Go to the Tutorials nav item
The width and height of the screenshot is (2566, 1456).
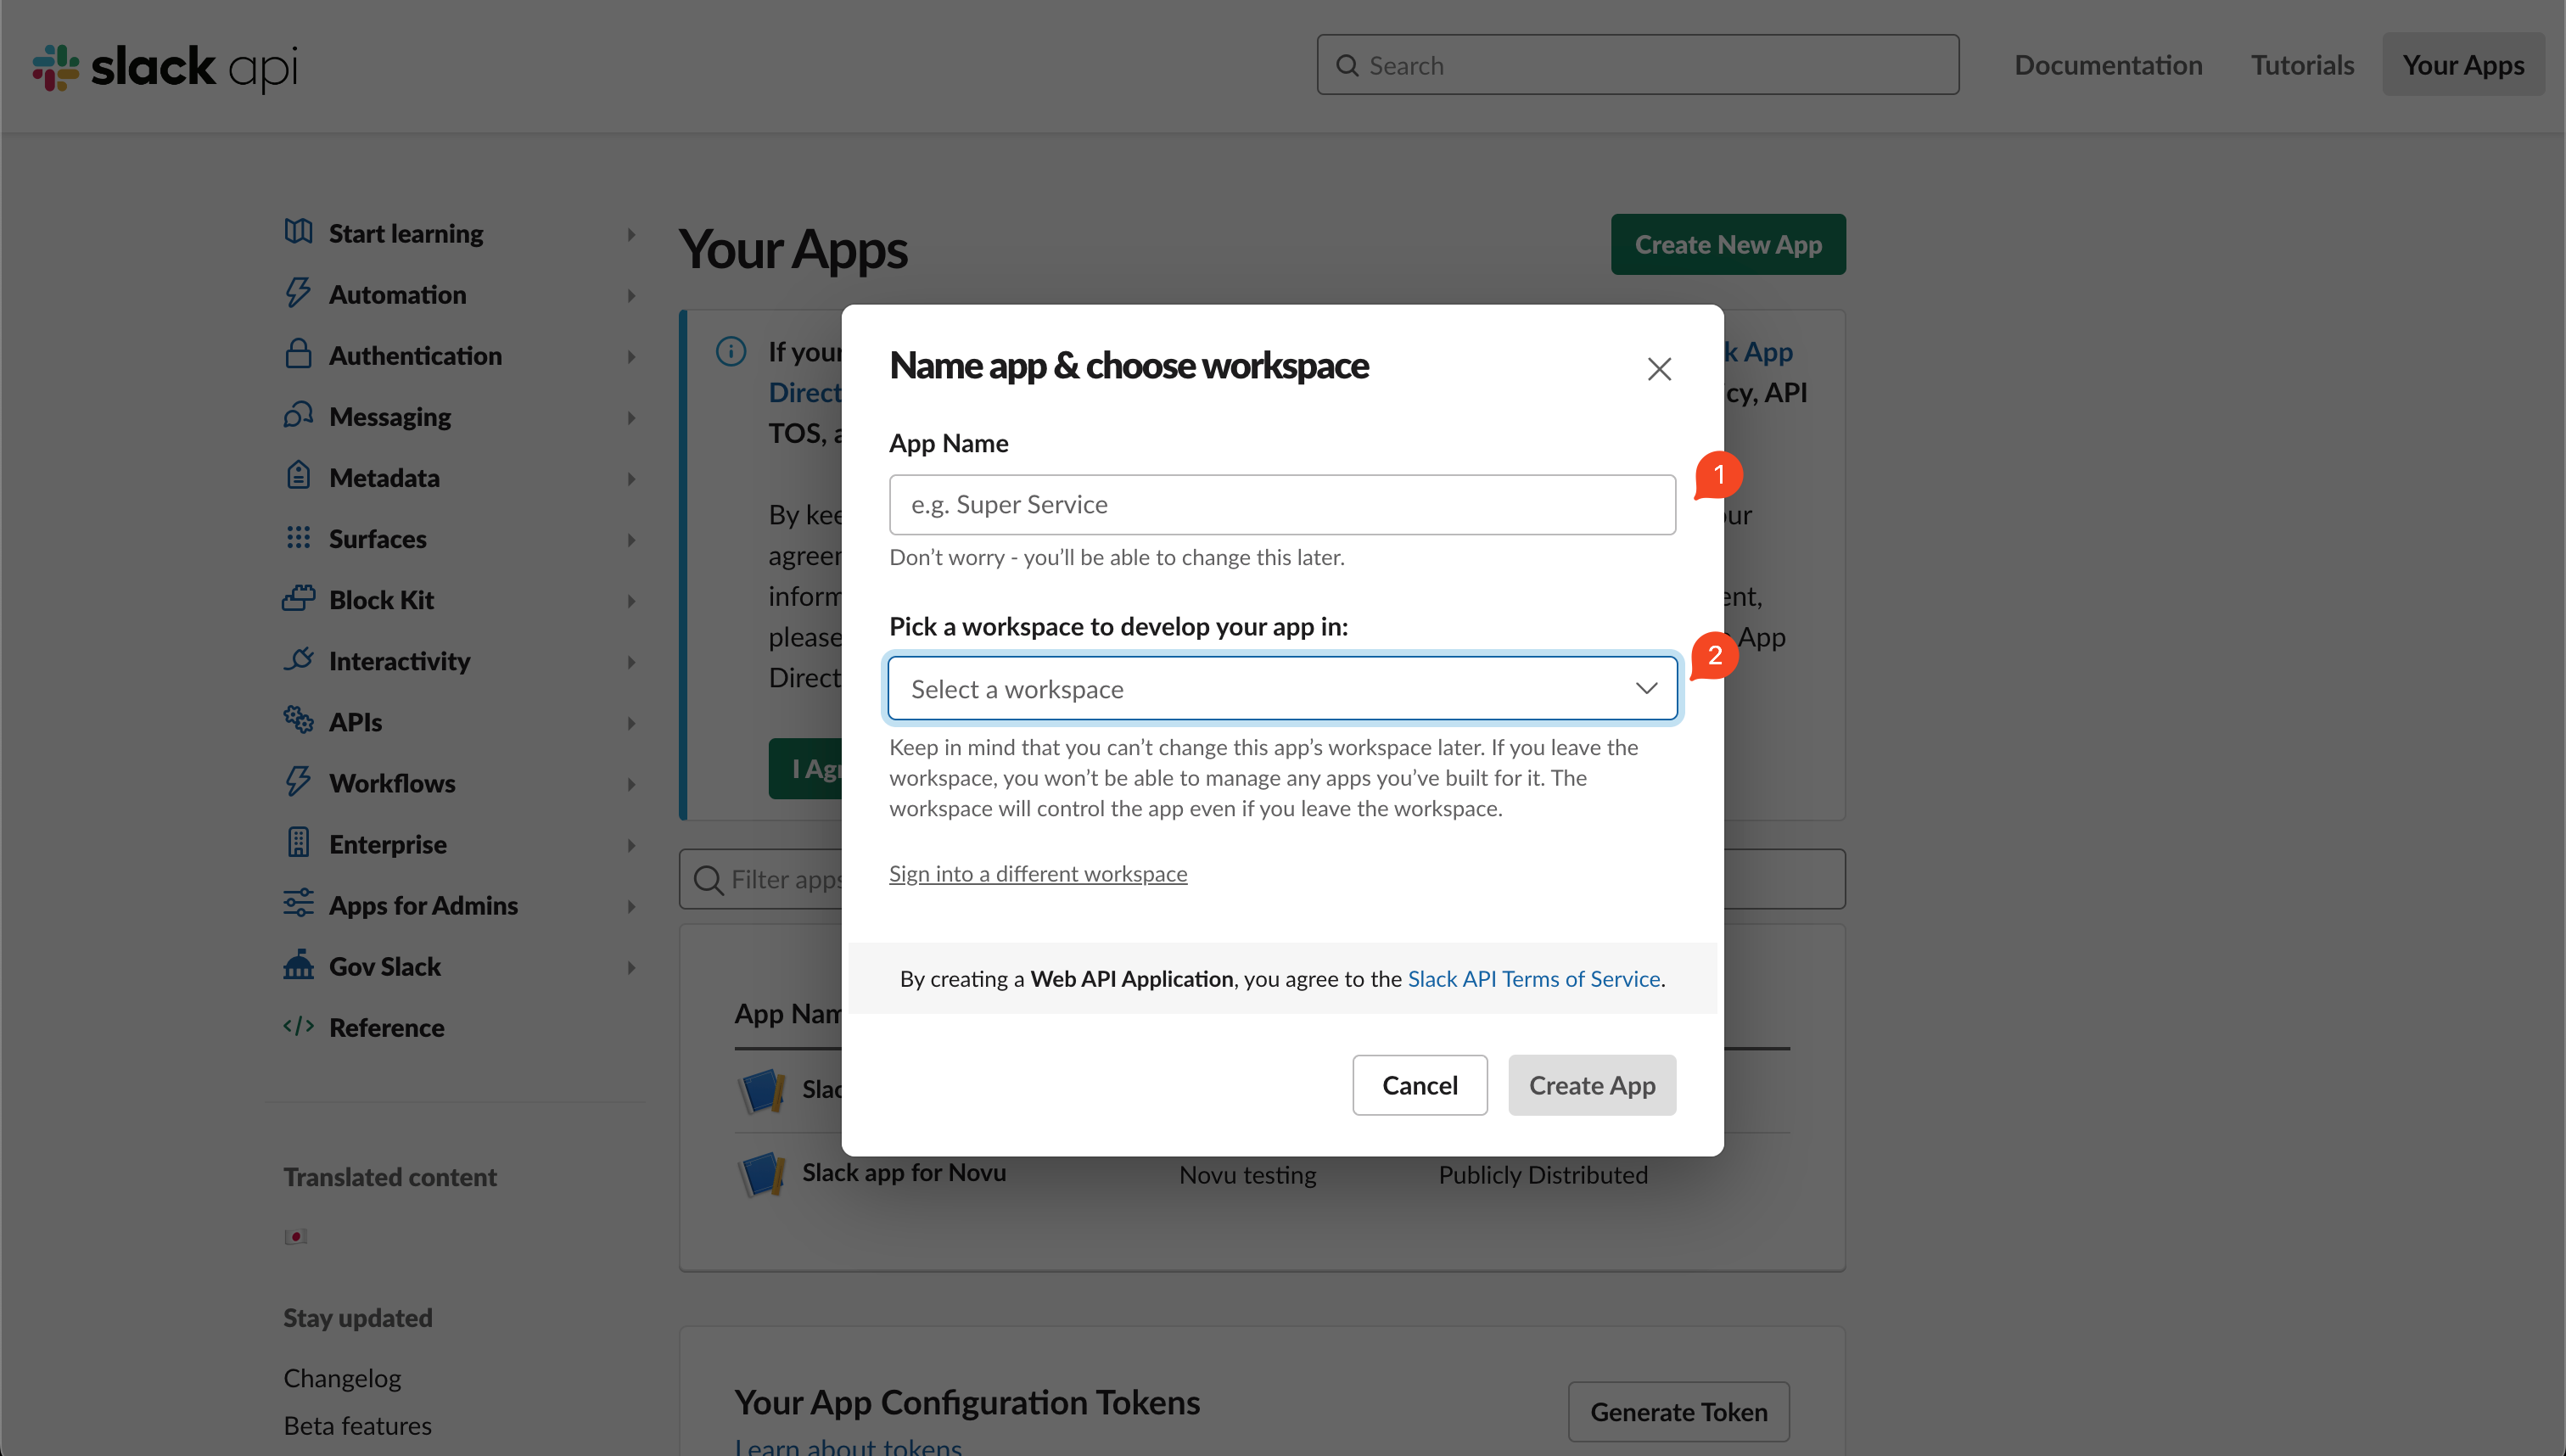click(2302, 65)
